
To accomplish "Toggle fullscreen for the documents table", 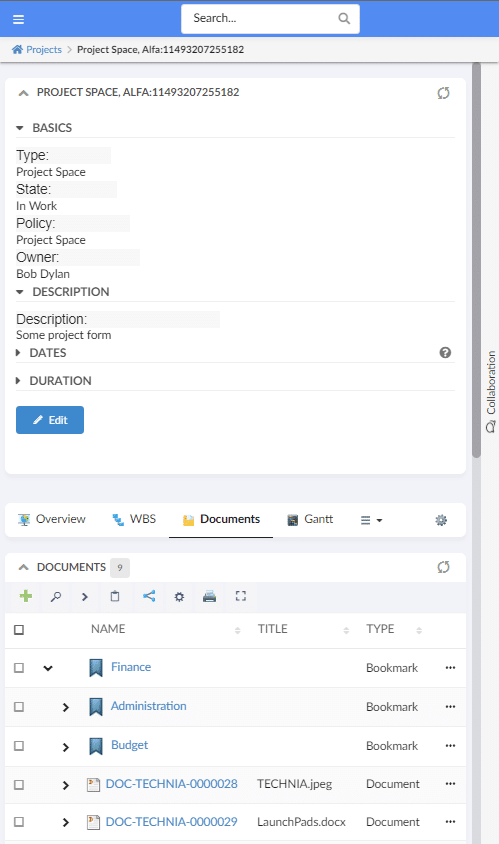I will coord(241,596).
